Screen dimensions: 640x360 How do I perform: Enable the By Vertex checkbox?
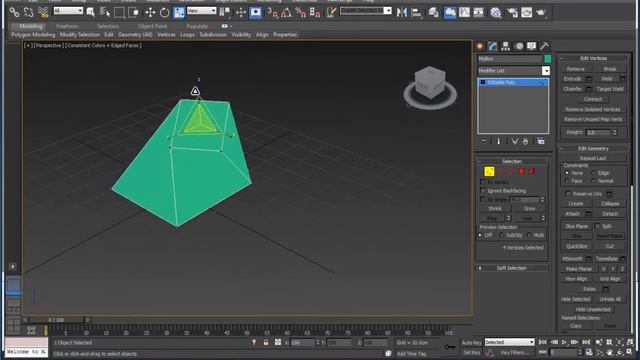tap(483, 182)
